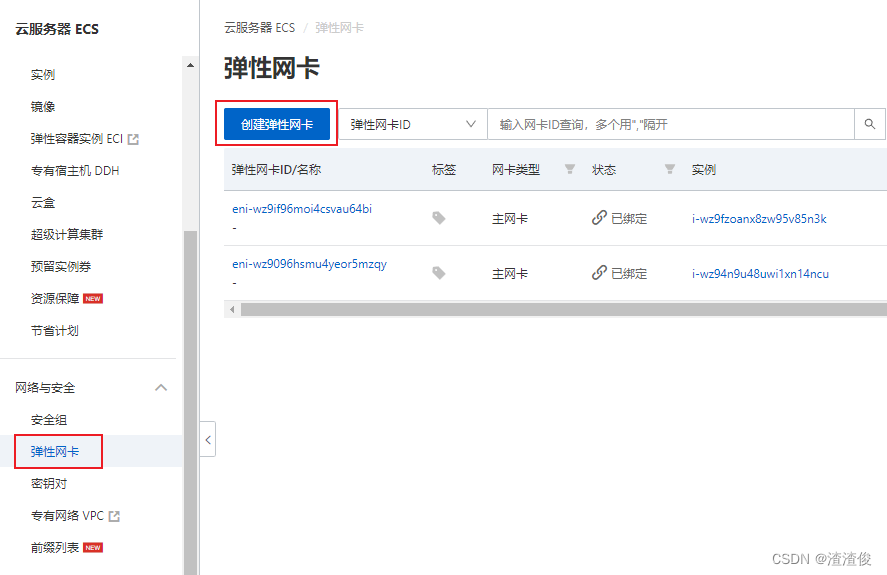Open tag icon for eni-wz9if96moi4csvau64bi row

pos(438,218)
